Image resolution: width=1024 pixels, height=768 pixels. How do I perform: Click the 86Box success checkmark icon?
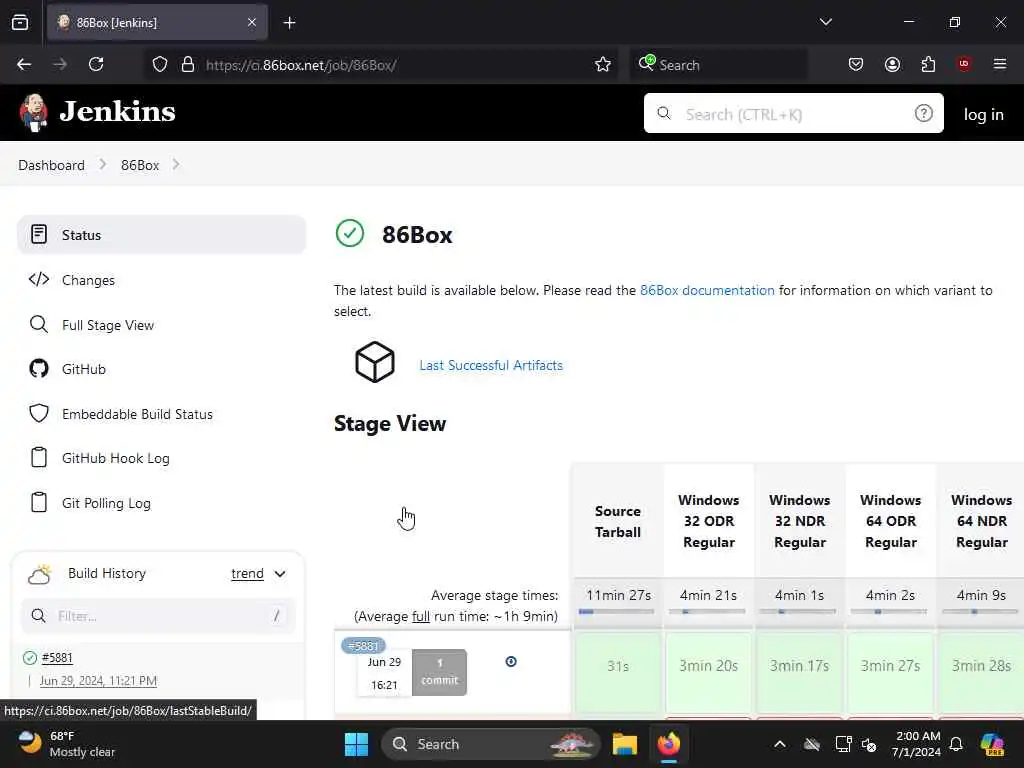click(350, 234)
